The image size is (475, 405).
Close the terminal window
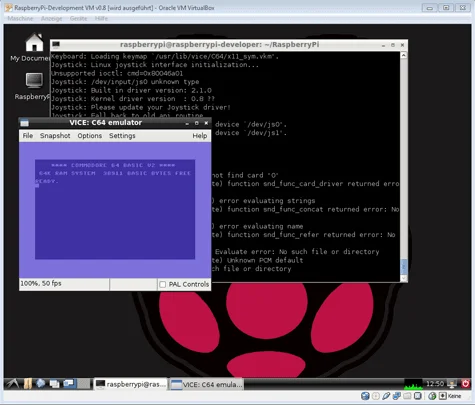(402, 45)
